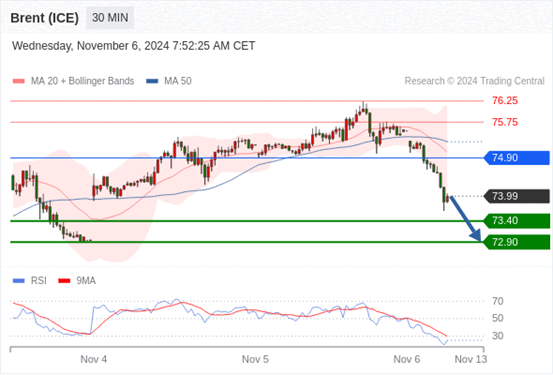This screenshot has width=553, height=375.
Task: Click the MA 50 legend color swatch
Action: (152, 81)
